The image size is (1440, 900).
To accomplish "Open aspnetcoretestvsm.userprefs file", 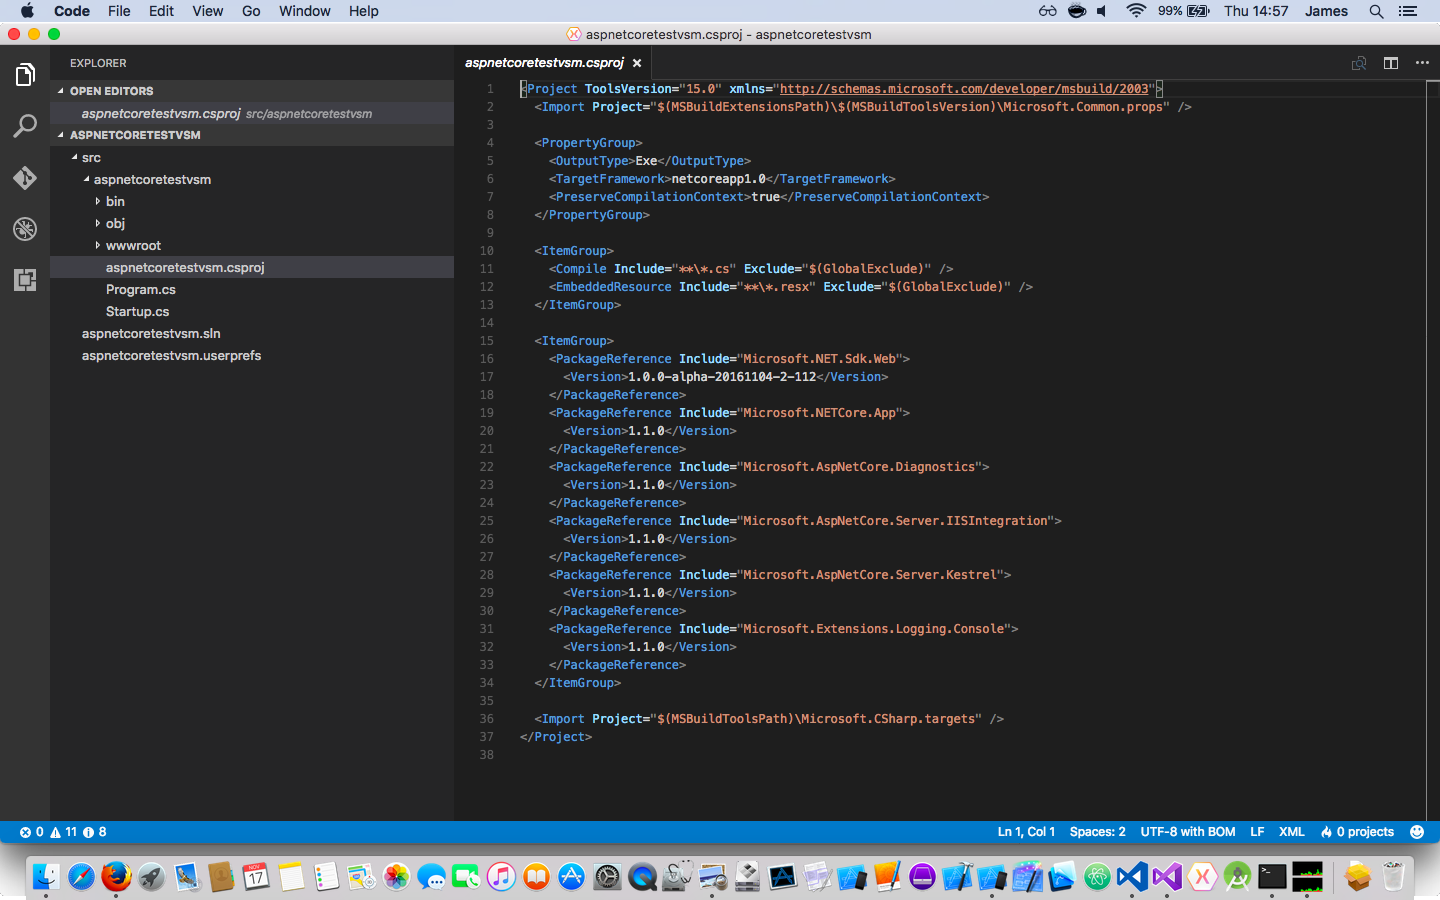I will click(x=252, y=355).
